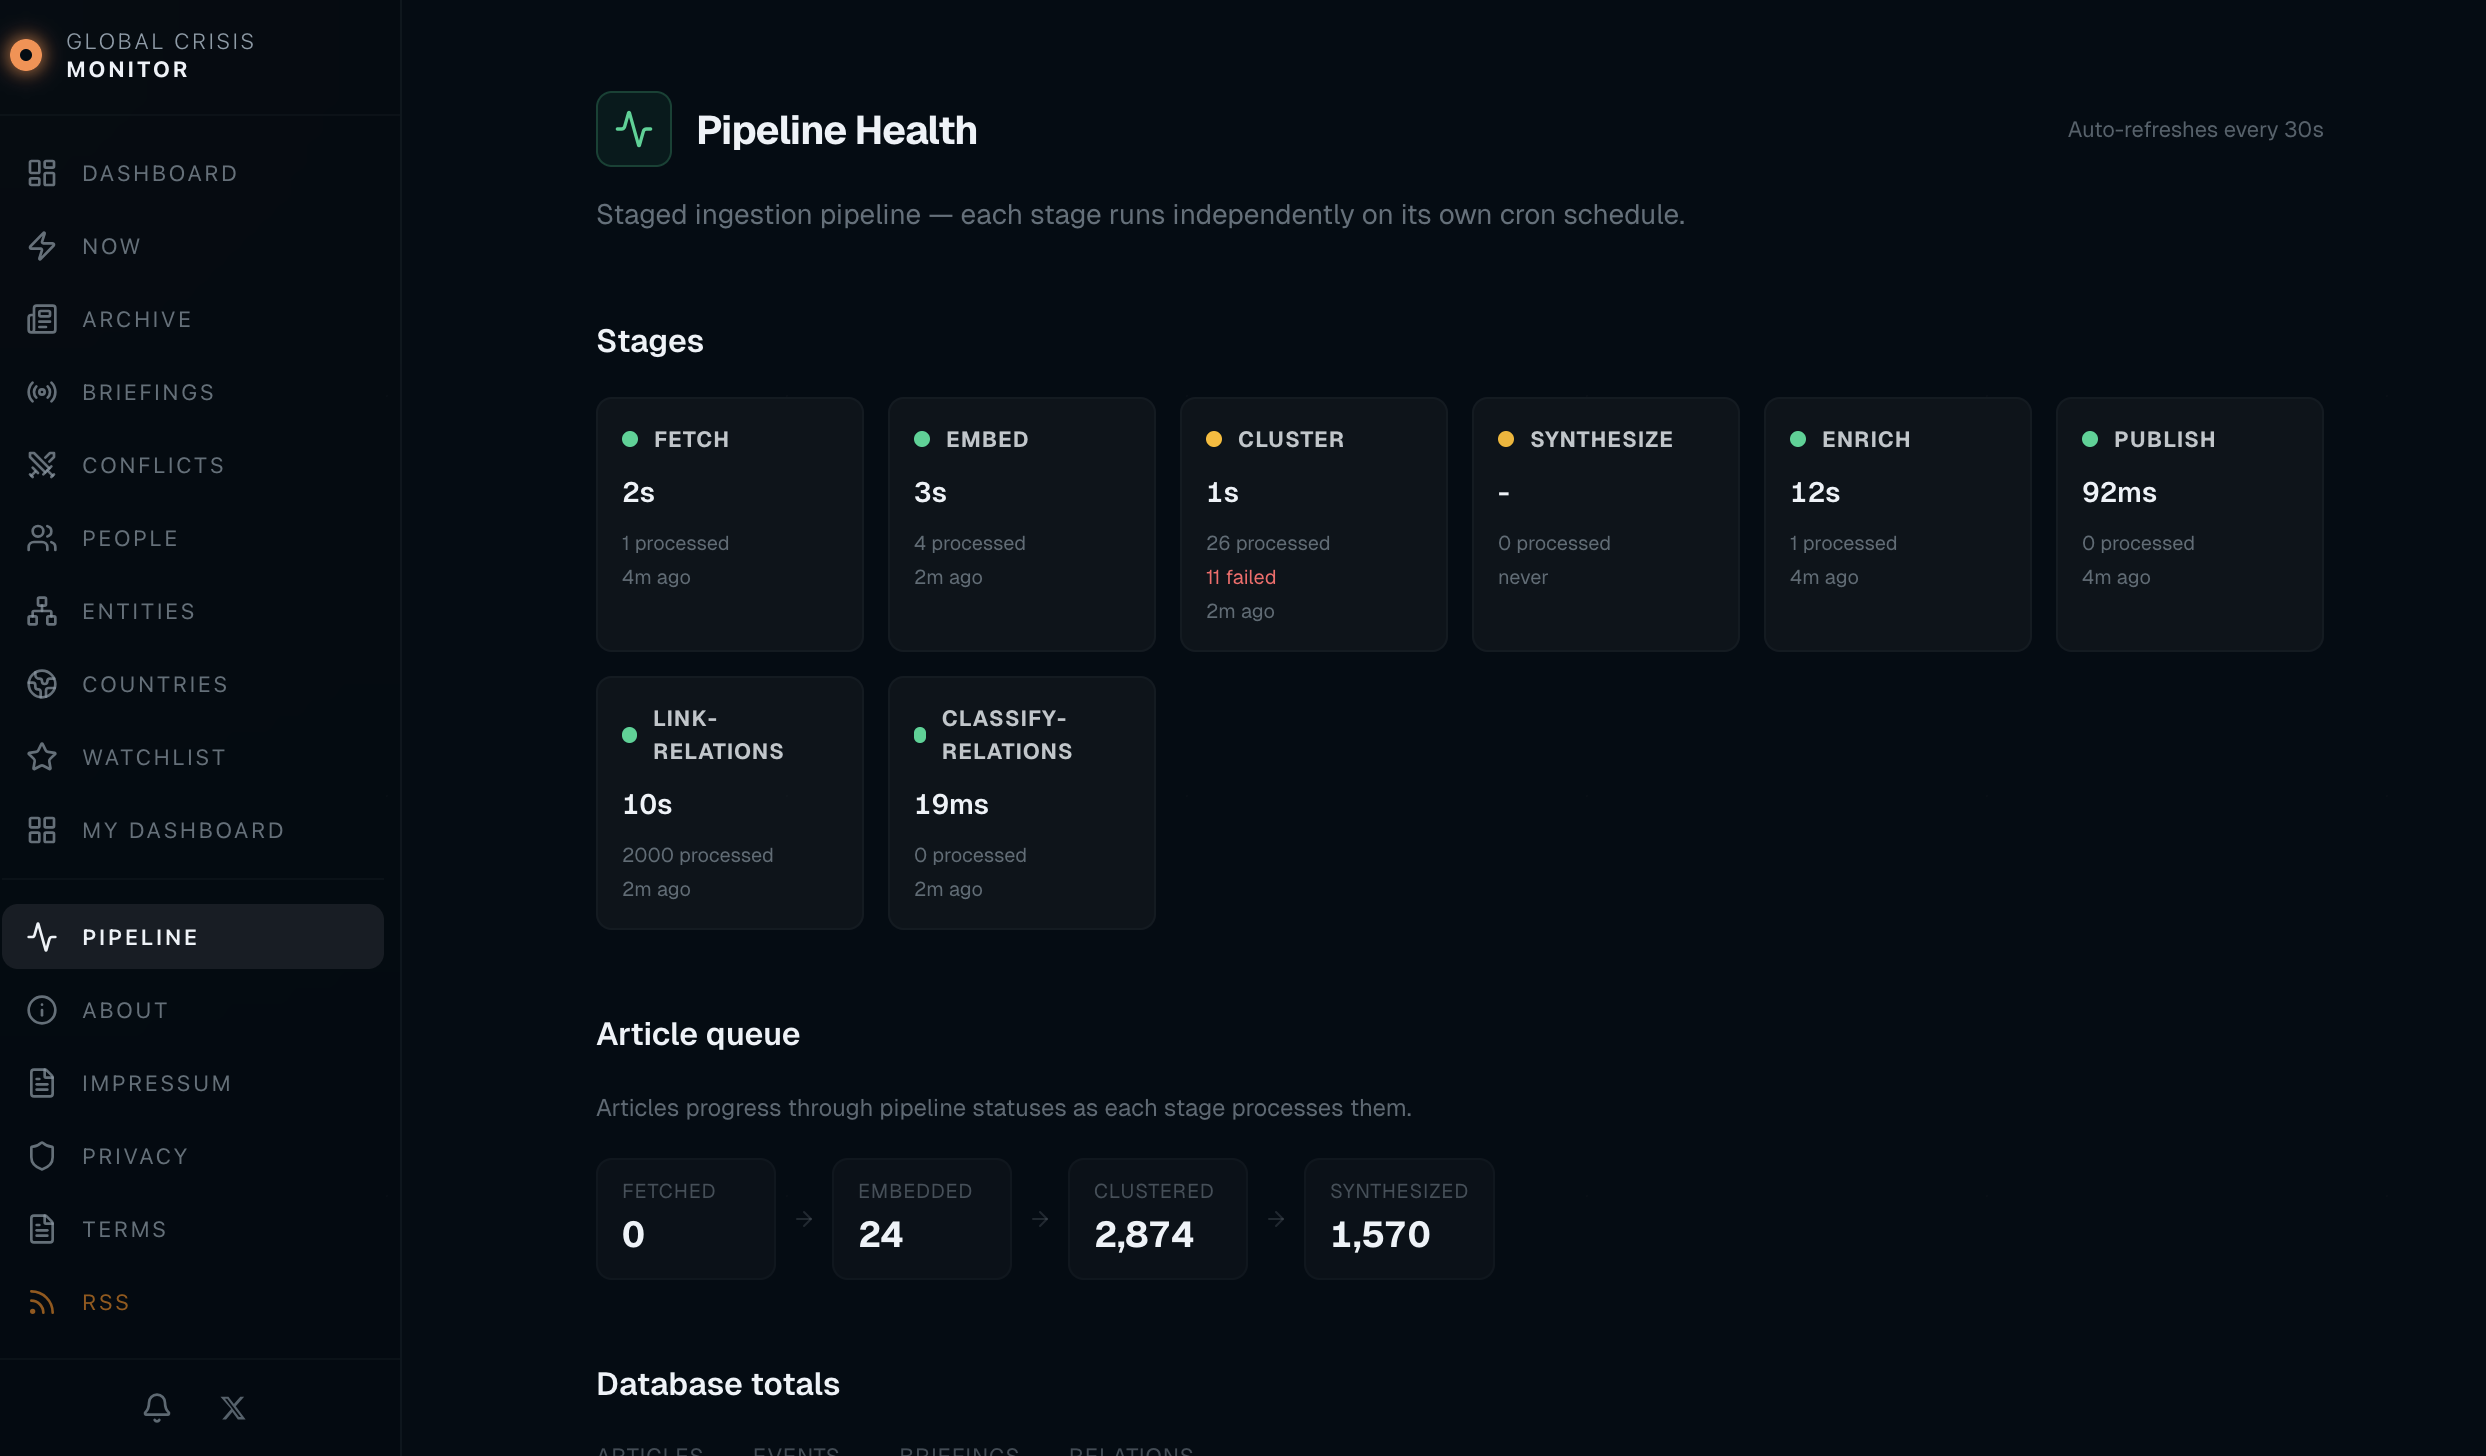Open the notification bell icon at bottom
This screenshot has height=1456, width=2486.
click(156, 1407)
